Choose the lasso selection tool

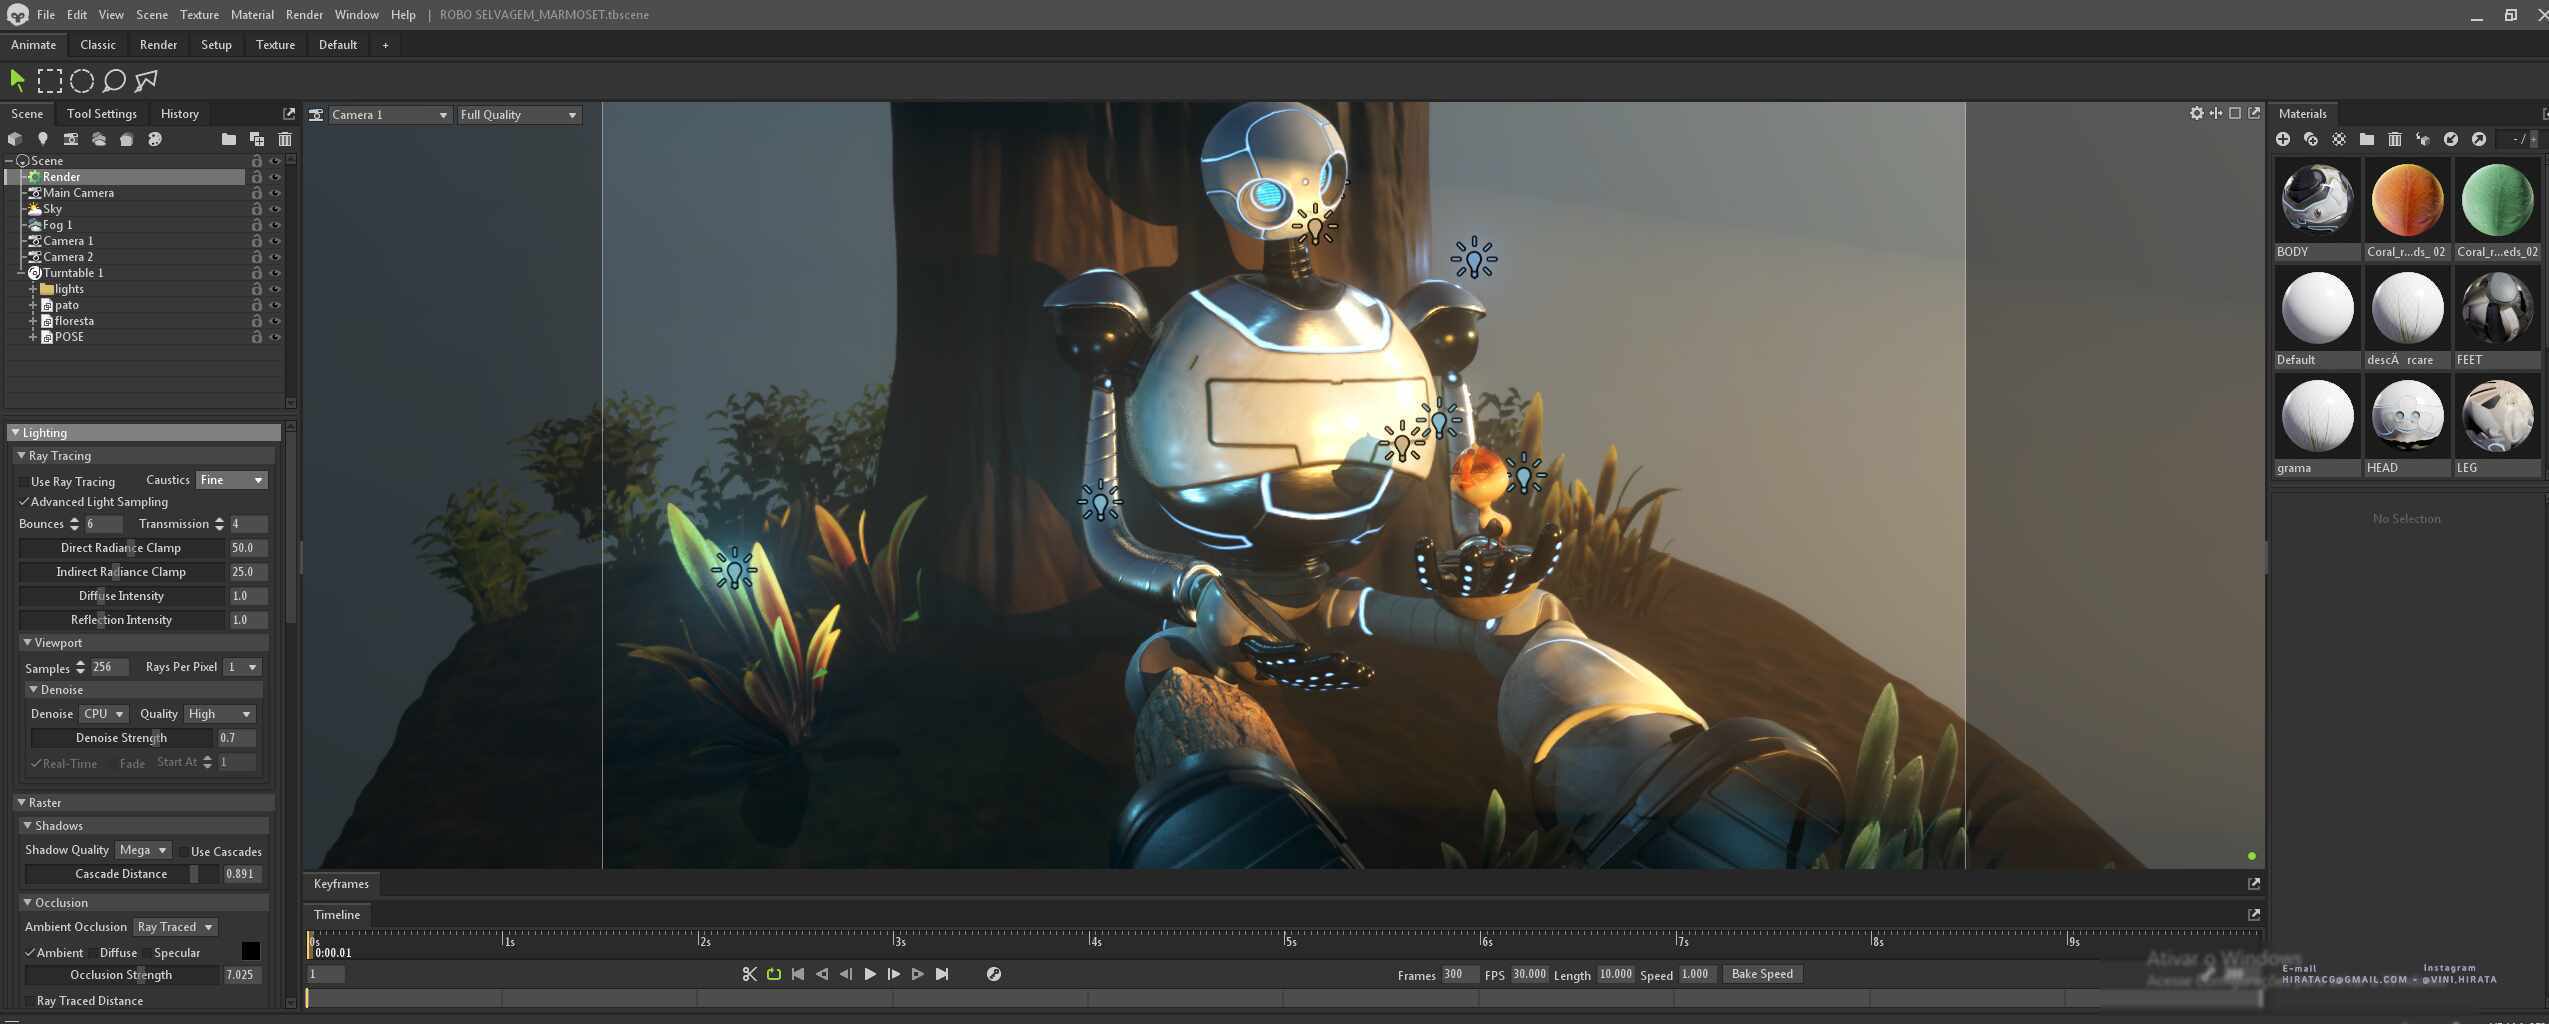pos(114,81)
